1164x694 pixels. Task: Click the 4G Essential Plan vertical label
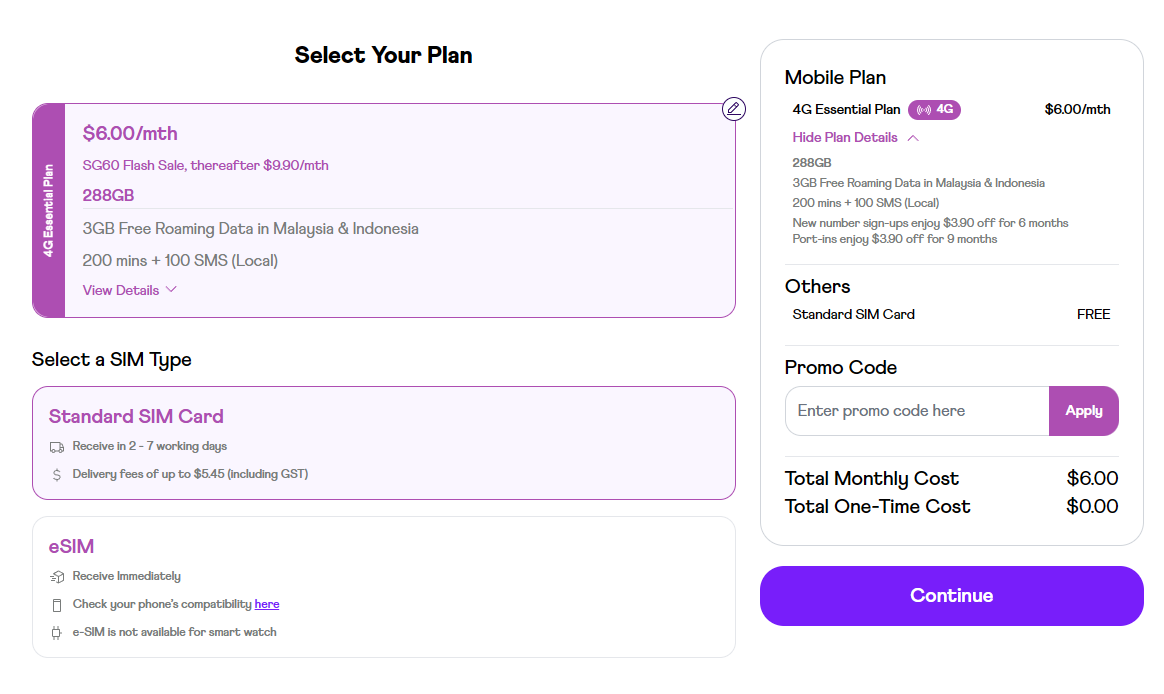click(49, 210)
